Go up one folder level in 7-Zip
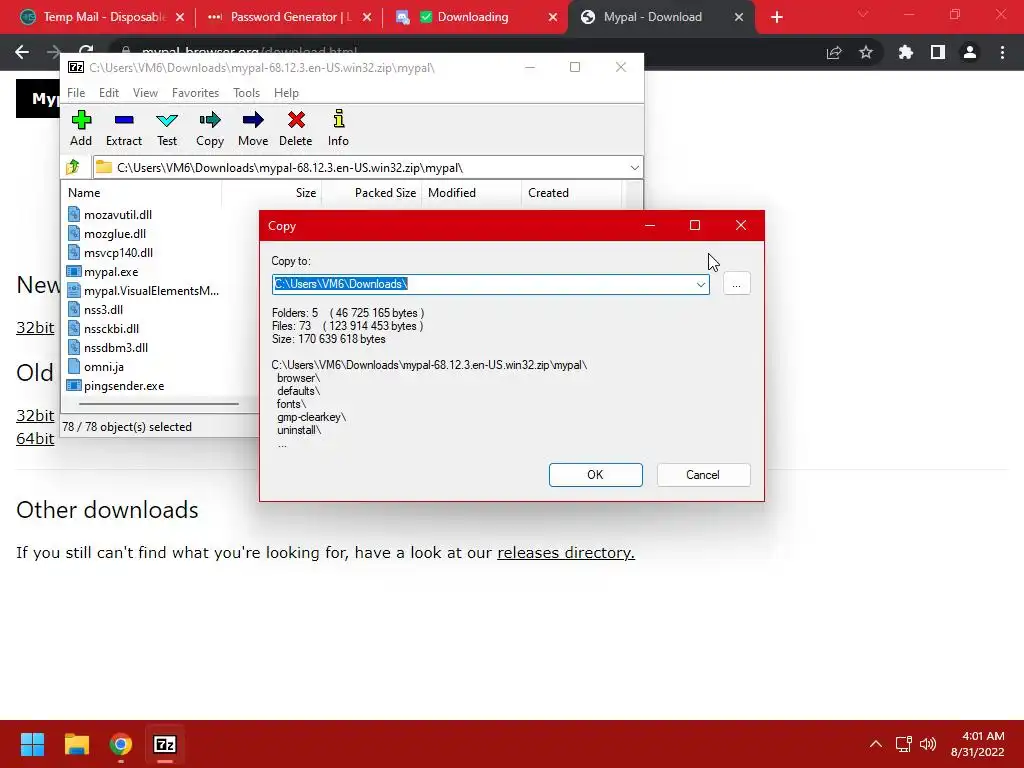This screenshot has width=1024, height=768. pos(72,167)
